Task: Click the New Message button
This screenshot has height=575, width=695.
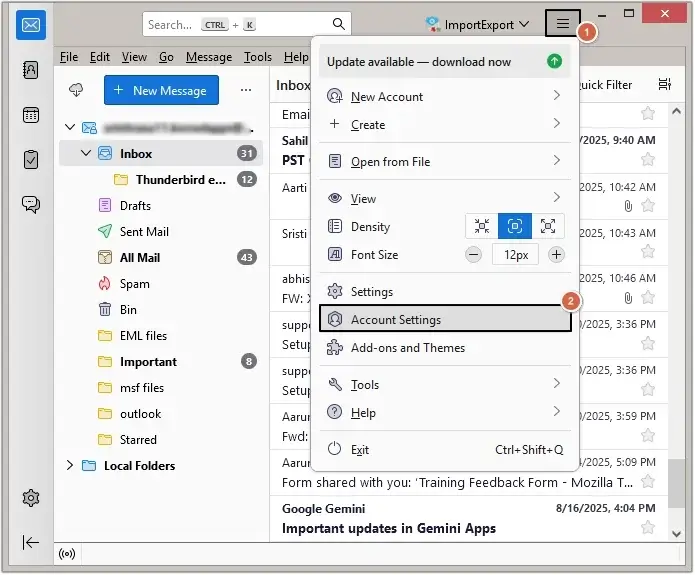Action: (161, 90)
